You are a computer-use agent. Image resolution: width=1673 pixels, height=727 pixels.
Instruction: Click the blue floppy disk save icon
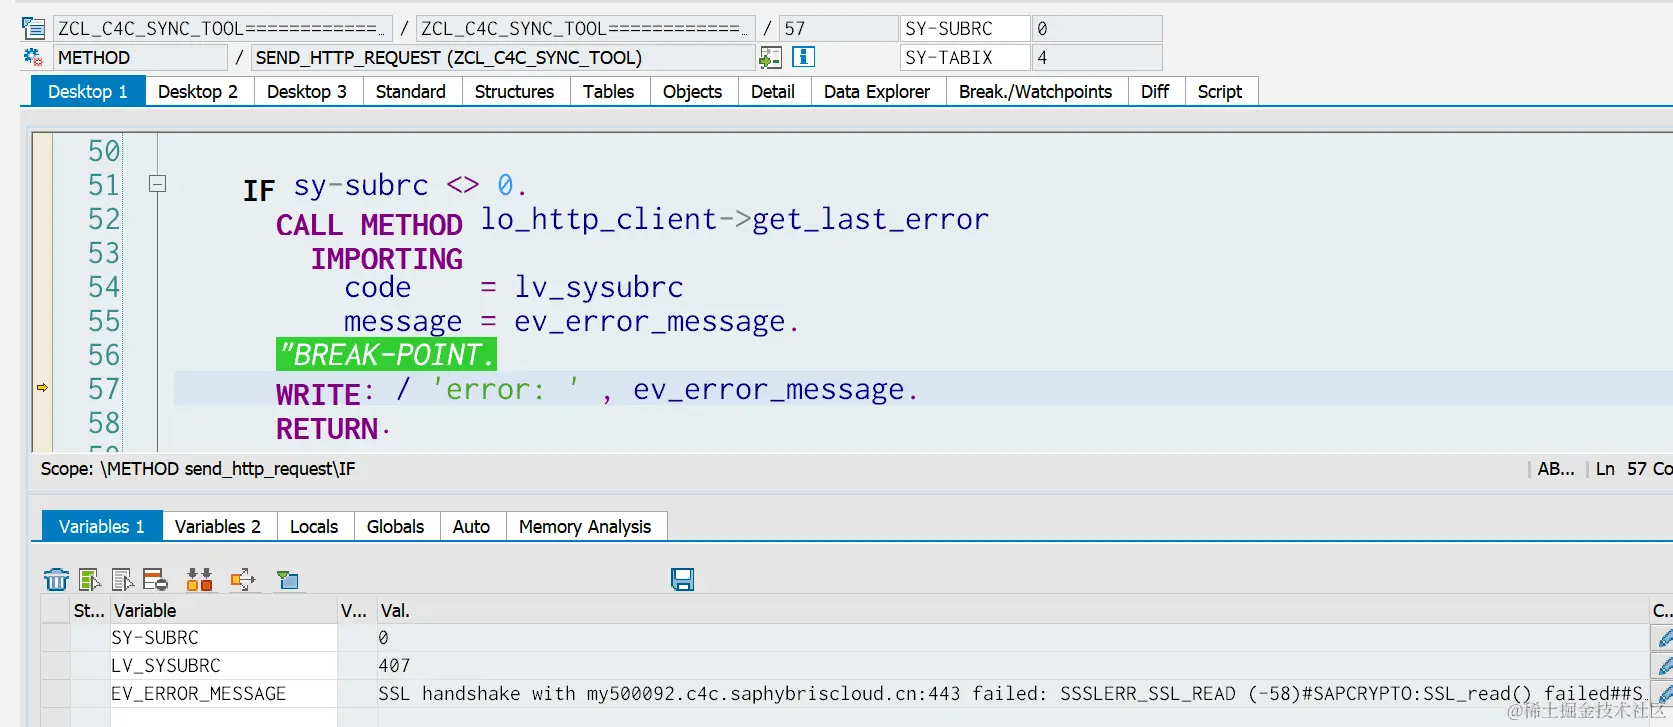(x=683, y=579)
